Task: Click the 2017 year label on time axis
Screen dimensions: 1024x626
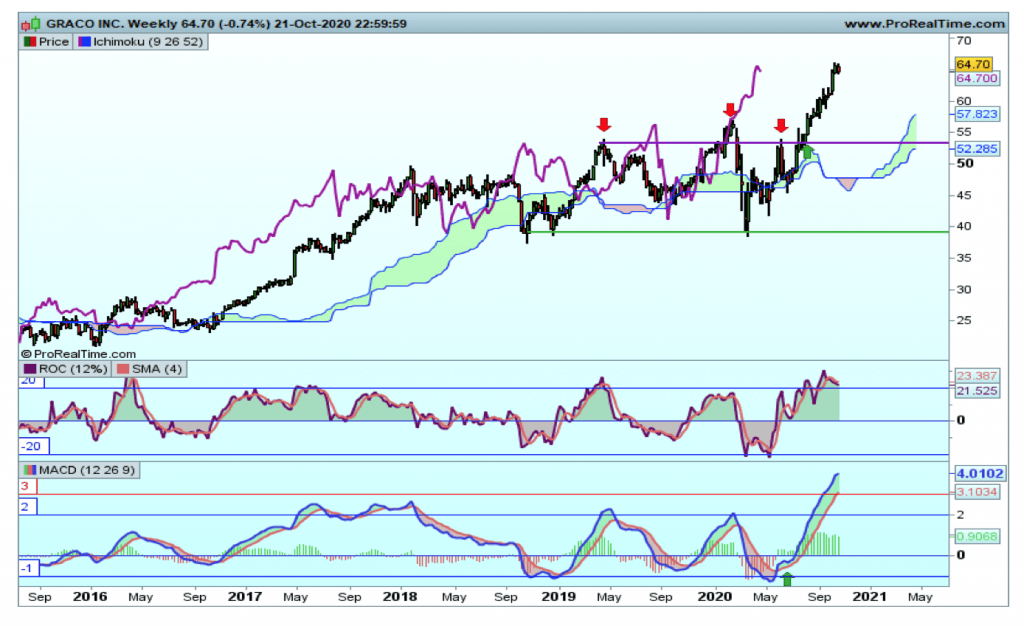Action: click(245, 597)
